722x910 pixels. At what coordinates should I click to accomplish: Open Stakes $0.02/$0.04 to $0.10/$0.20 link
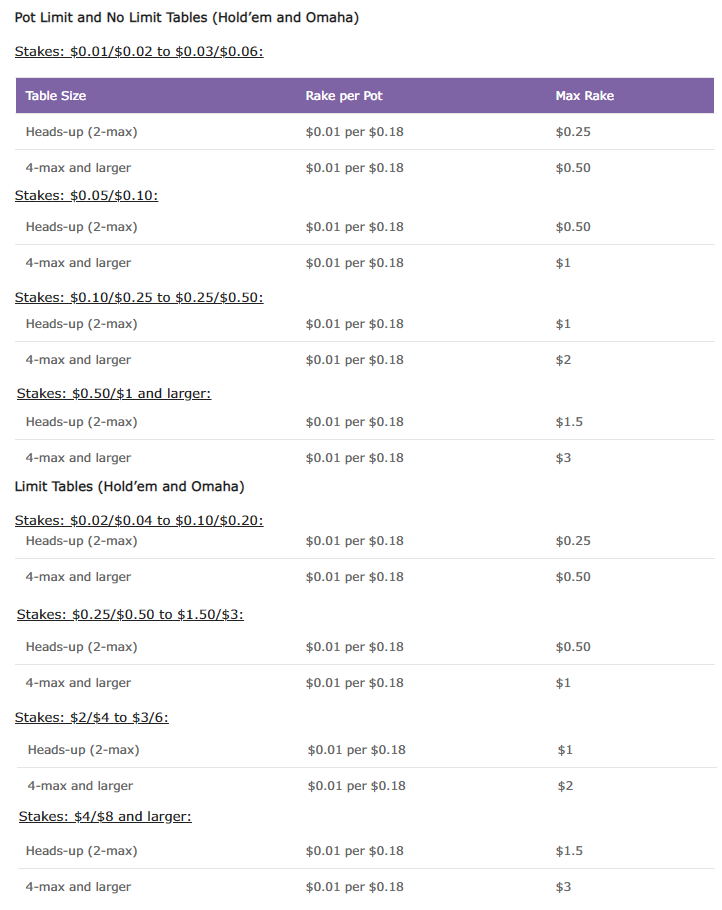139,520
